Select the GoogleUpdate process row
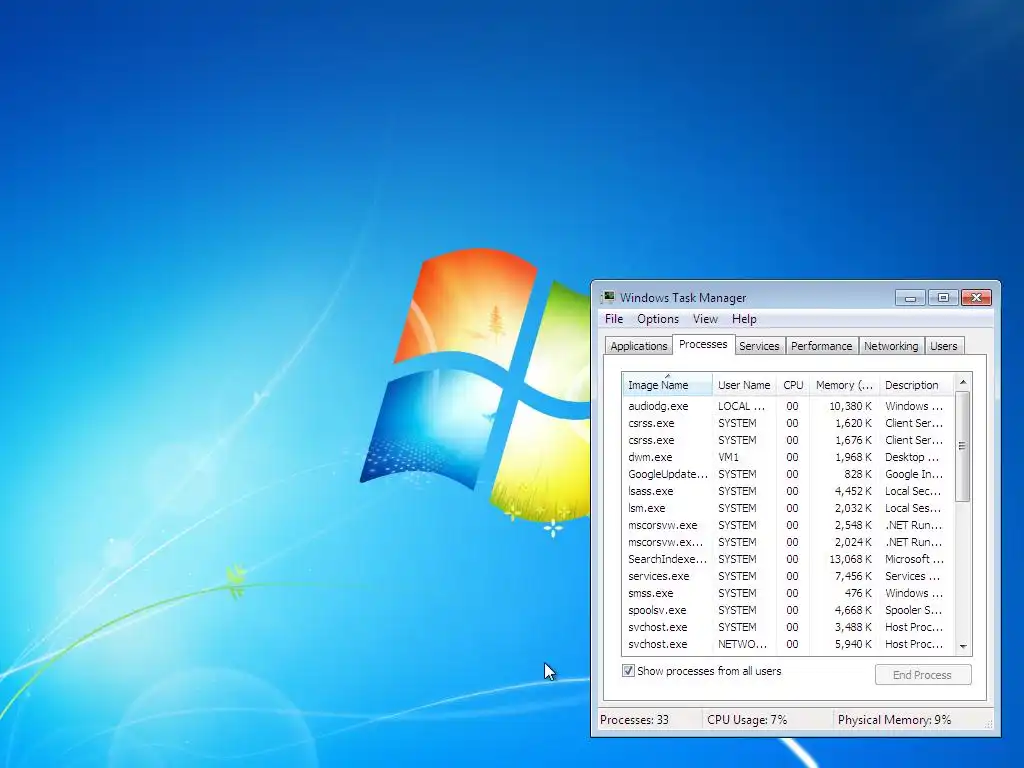1024x768 pixels. pos(788,473)
